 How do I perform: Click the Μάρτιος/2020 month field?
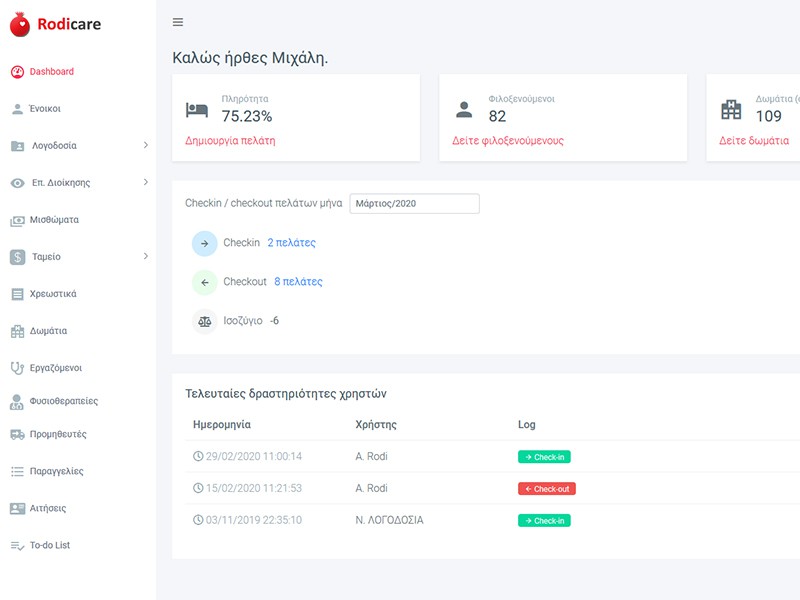[x=415, y=202]
